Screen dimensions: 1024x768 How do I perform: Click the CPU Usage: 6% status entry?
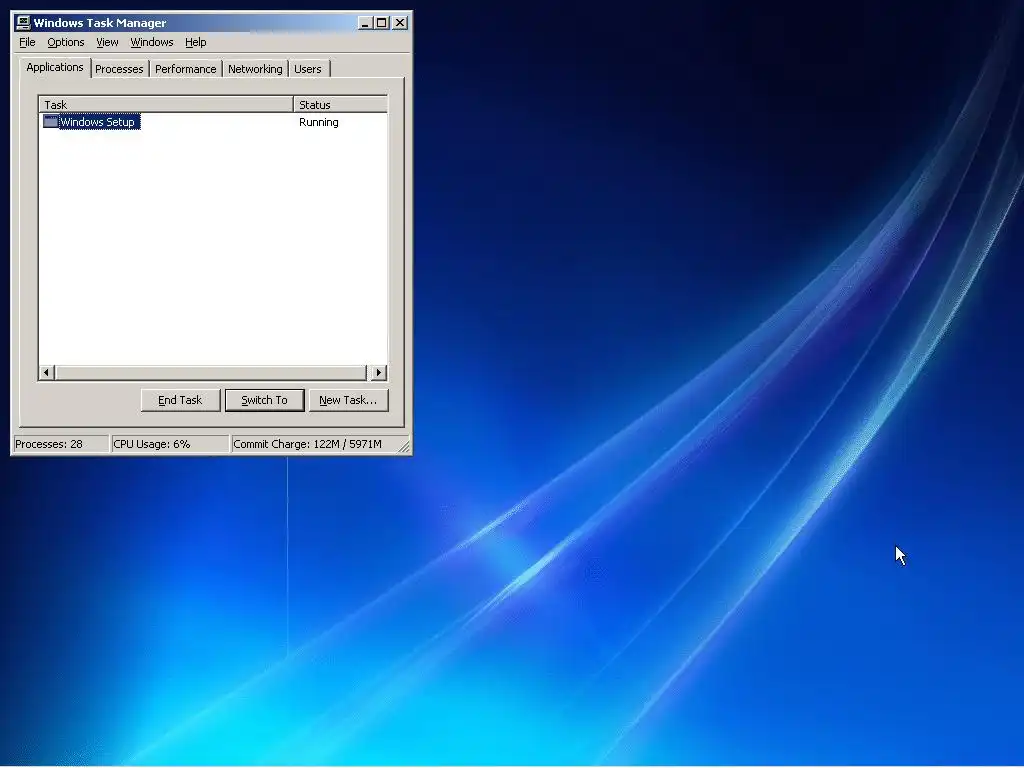[x=170, y=444]
